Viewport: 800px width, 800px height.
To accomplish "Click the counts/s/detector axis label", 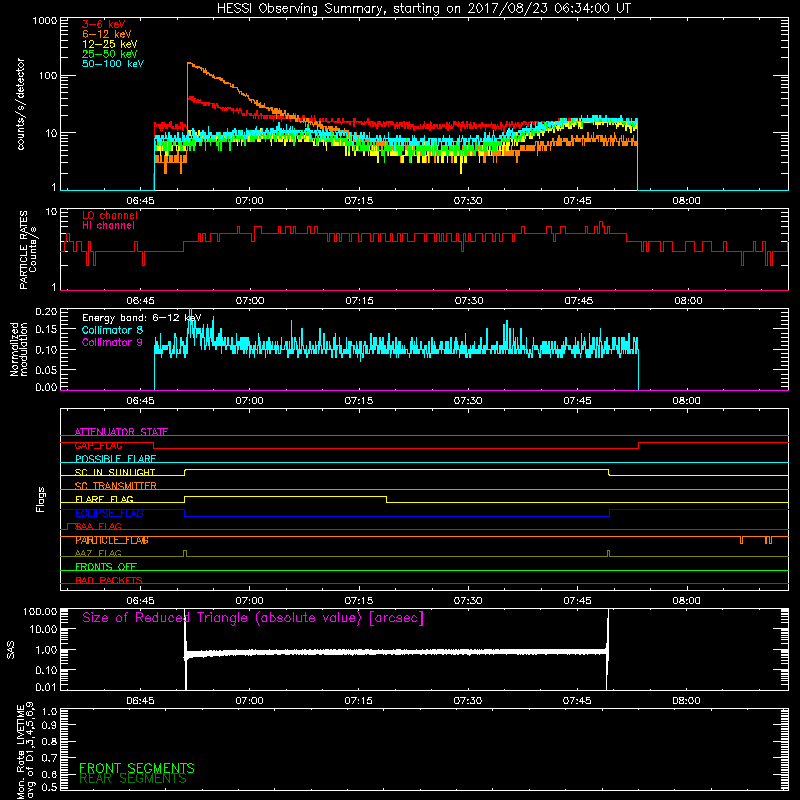I will [20, 104].
